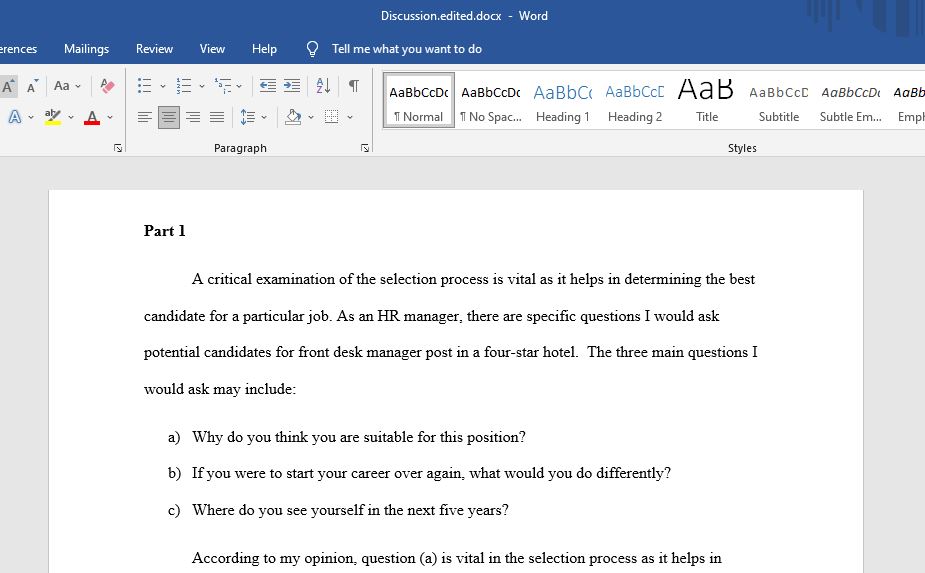Align text left
Viewport: 925px width, 573px height.
tap(145, 117)
